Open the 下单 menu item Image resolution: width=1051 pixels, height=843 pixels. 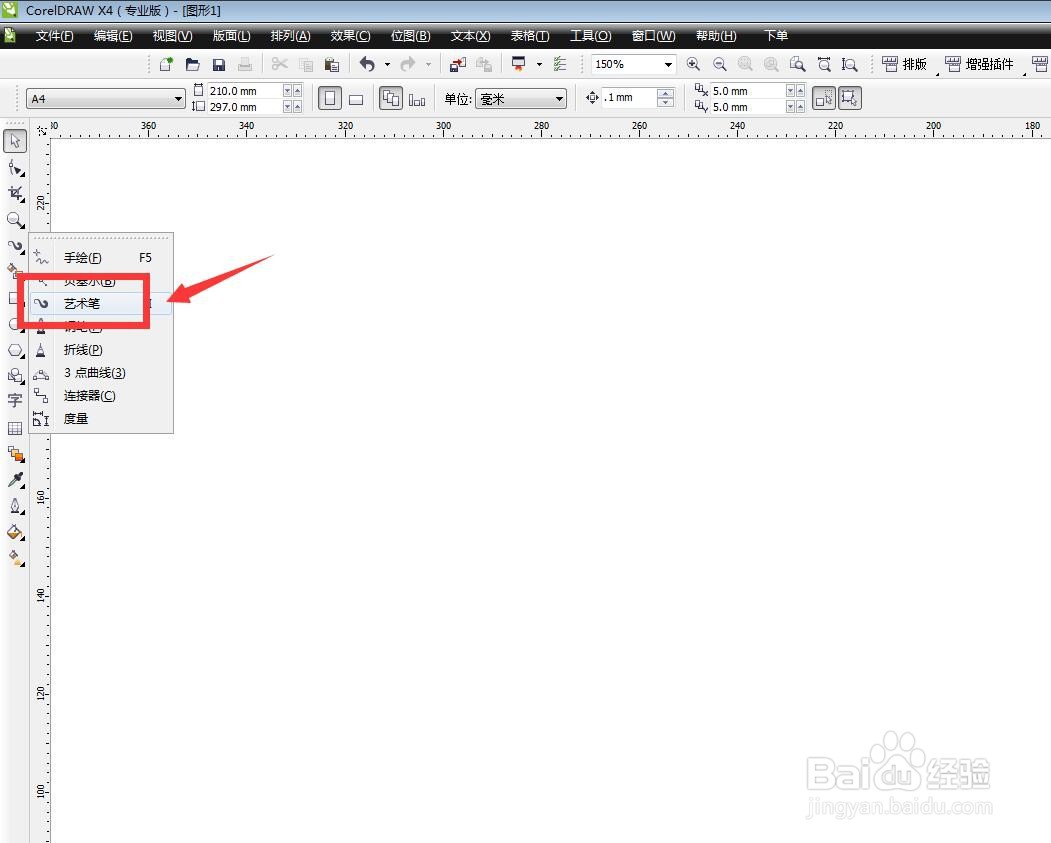pyautogui.click(x=776, y=36)
